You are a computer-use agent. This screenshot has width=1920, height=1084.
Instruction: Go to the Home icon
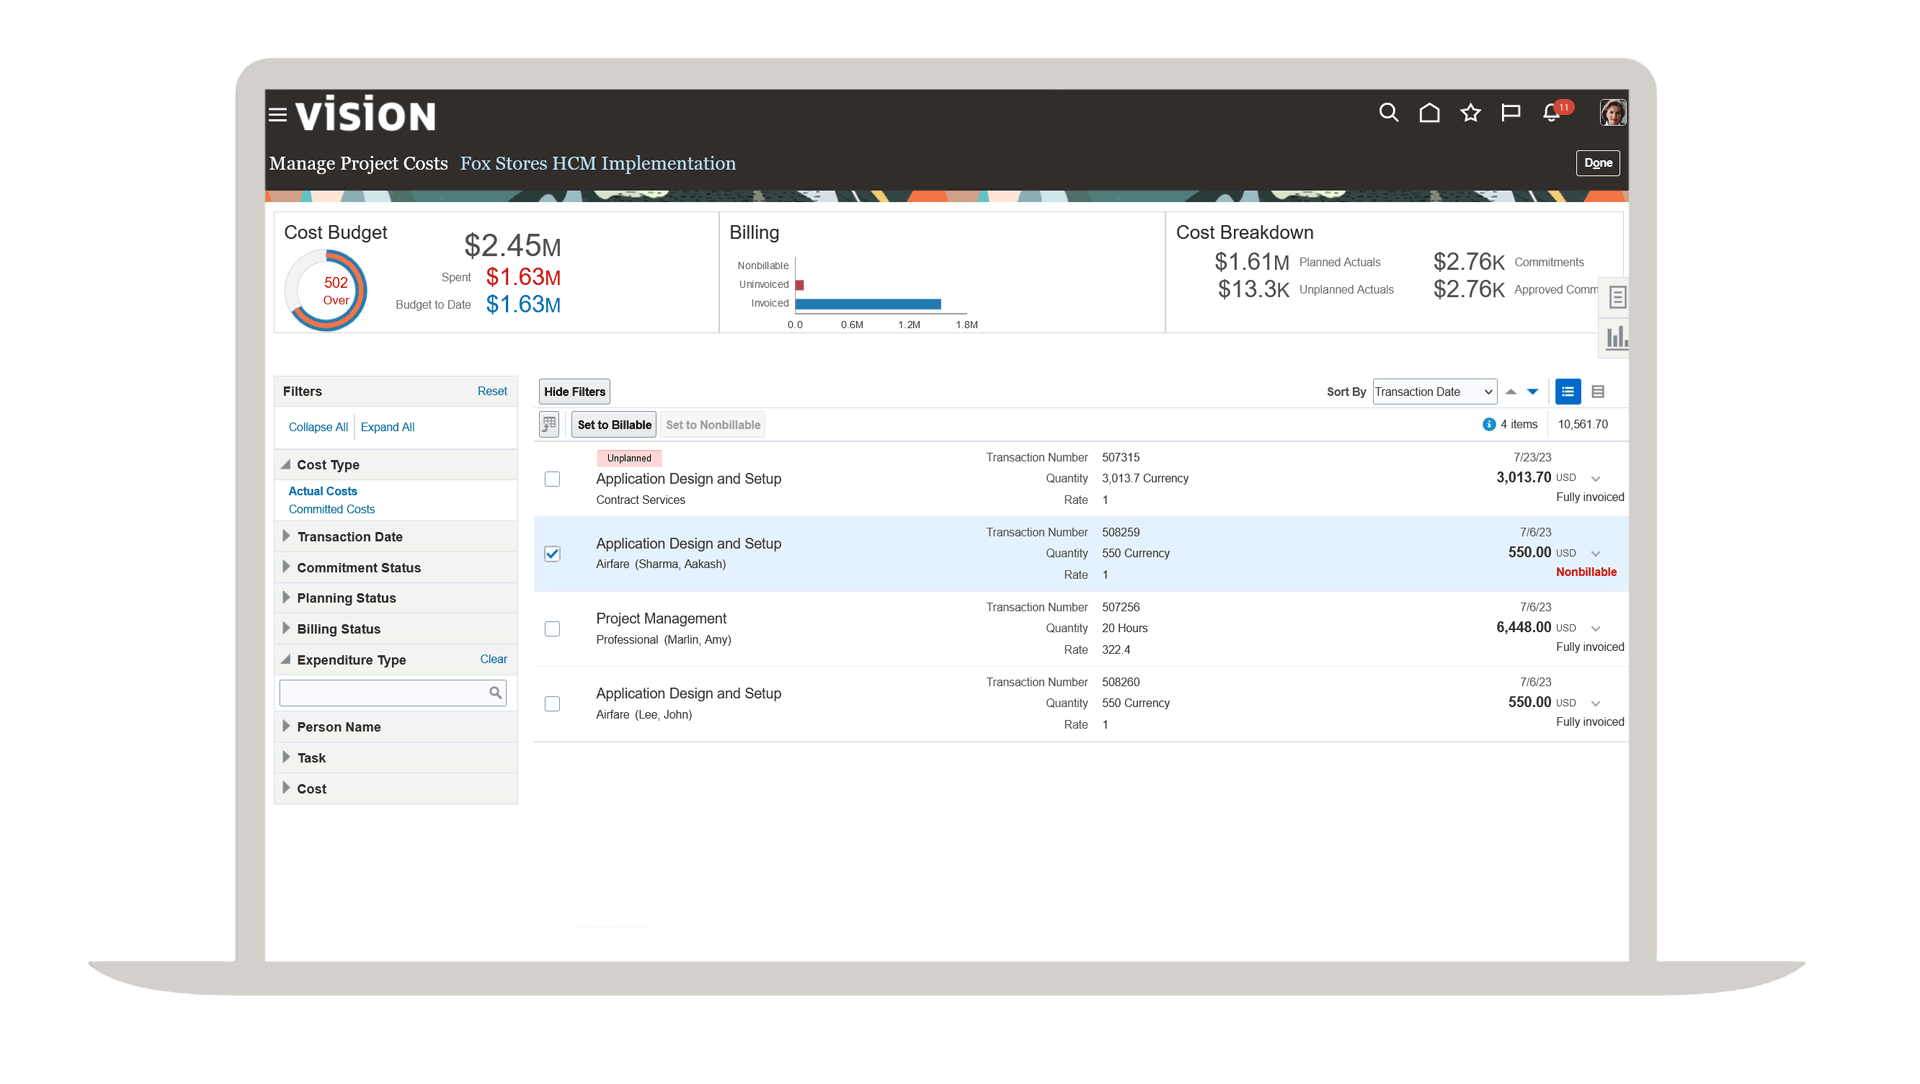pos(1429,113)
